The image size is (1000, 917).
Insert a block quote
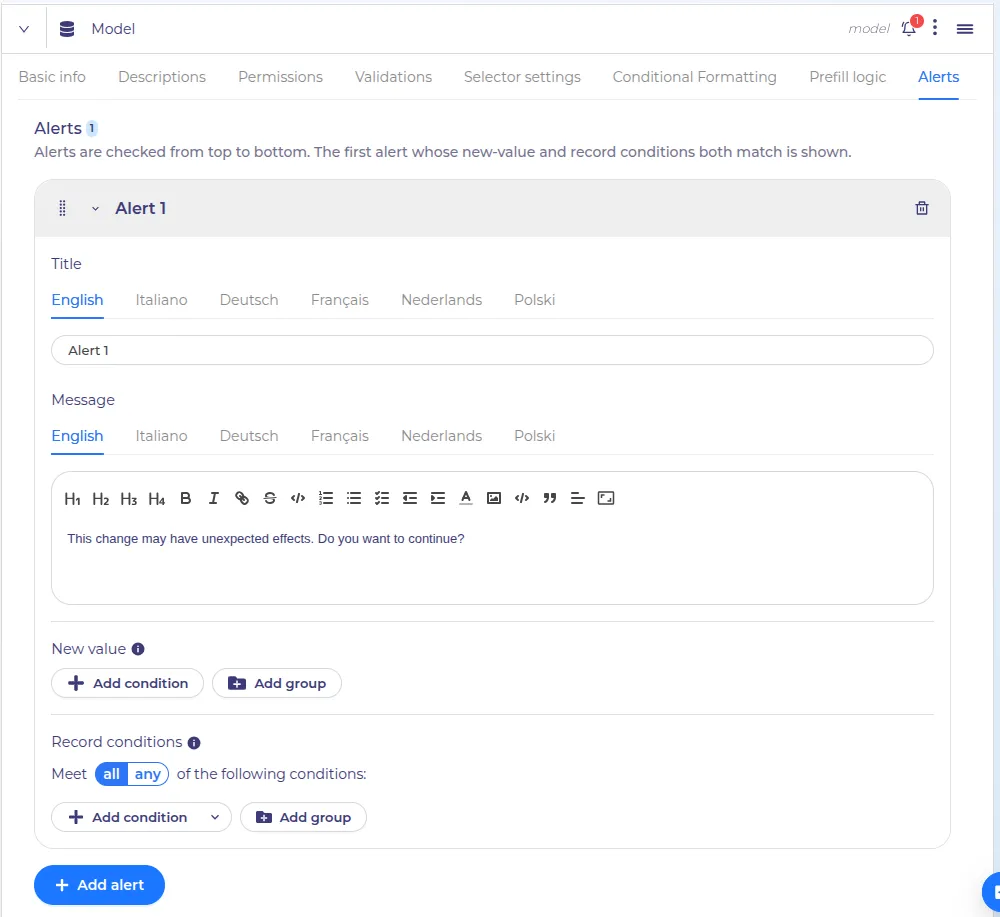[550, 499]
